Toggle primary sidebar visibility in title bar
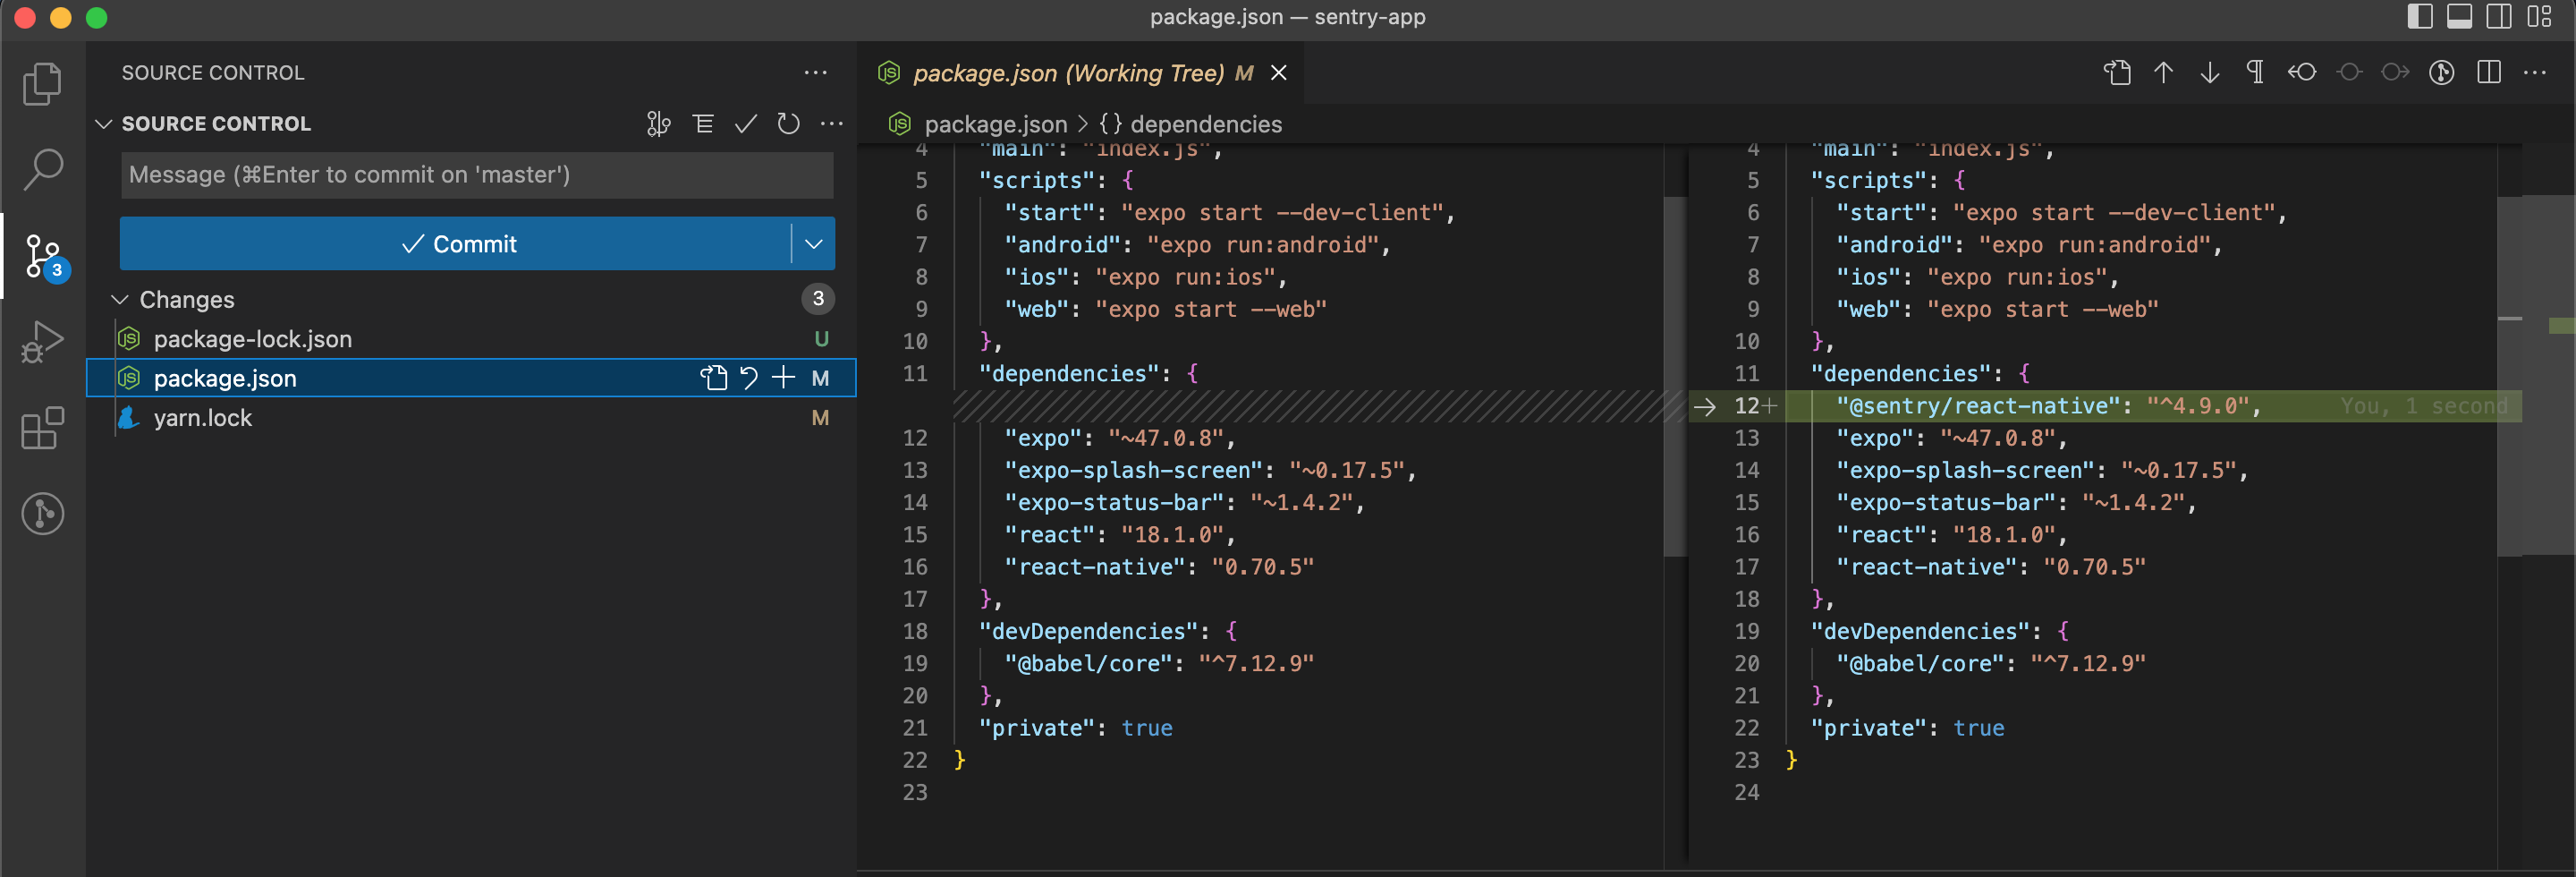Image resolution: width=2576 pixels, height=877 pixels. pyautogui.click(x=2419, y=17)
